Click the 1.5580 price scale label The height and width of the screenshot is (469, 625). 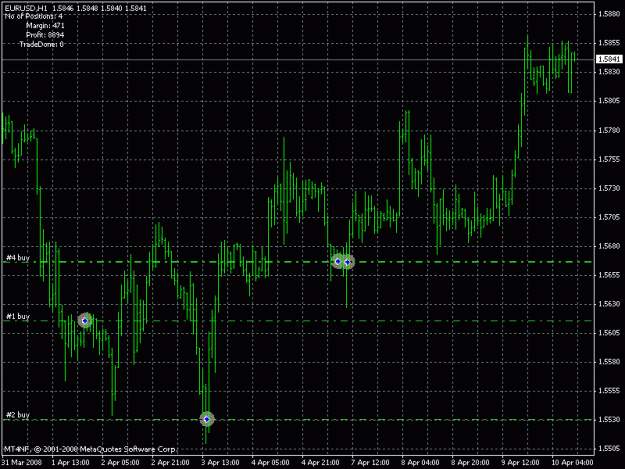[609, 362]
